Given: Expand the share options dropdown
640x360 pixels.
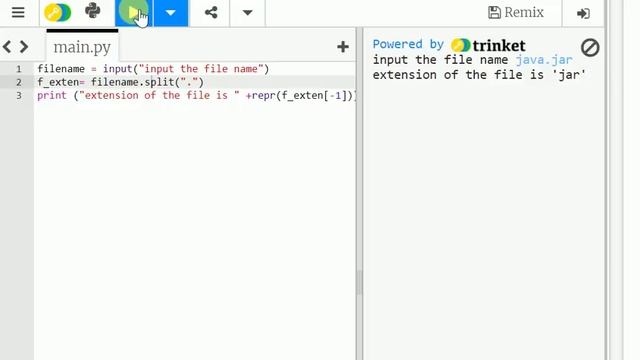Looking at the screenshot, I should [x=247, y=13].
